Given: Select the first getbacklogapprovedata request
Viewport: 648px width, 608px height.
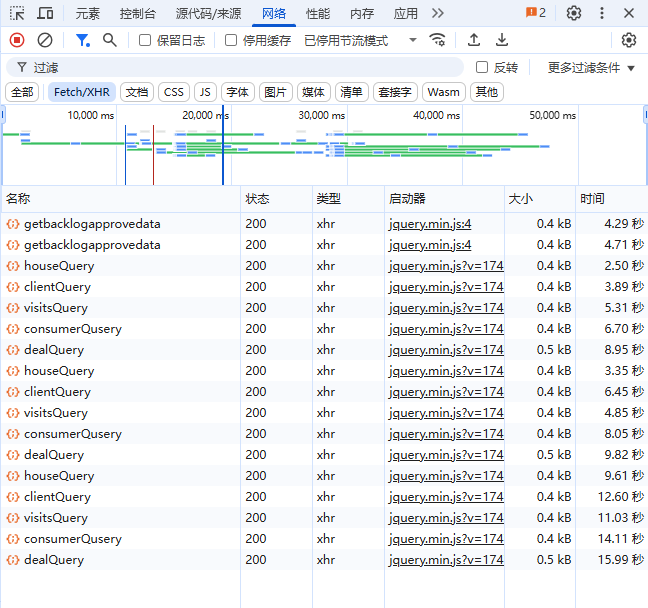Looking at the screenshot, I should pyautogui.click(x=324, y=224).
